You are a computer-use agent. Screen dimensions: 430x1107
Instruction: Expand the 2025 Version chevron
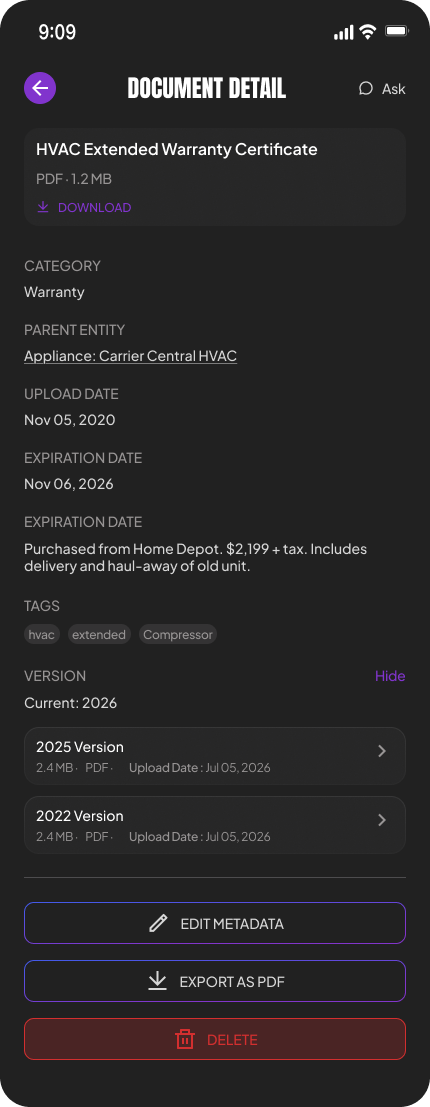[x=382, y=751]
